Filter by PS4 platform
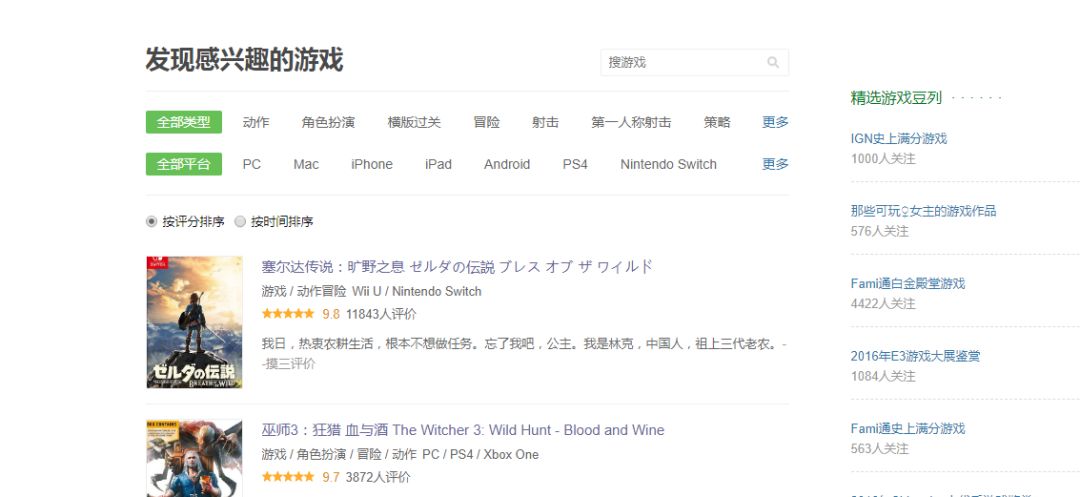This screenshot has height=497, width=1080. [575, 164]
